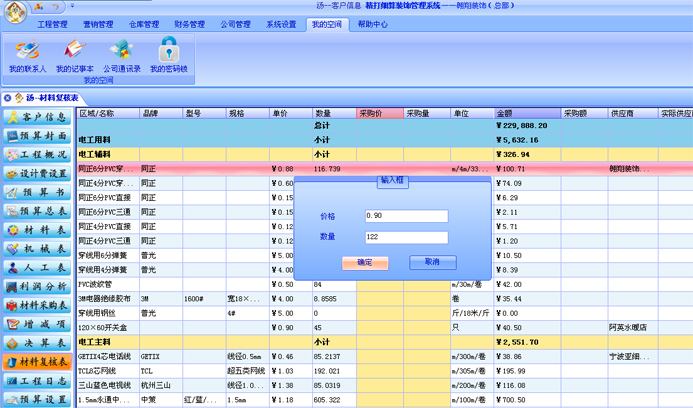Viewport: 693px width, 408px height.
Task: Select the 电工用料 subtotal row
Action: tap(385, 140)
